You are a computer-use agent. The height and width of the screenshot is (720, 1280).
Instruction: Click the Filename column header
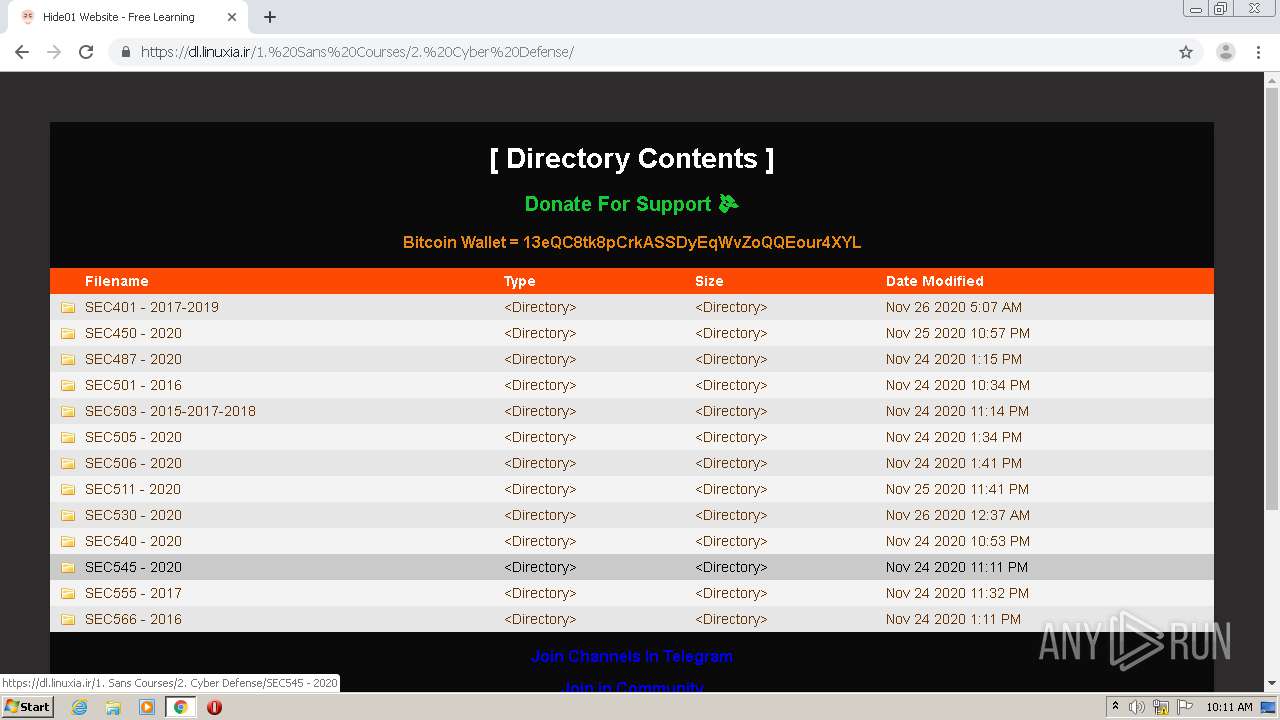[x=117, y=281]
